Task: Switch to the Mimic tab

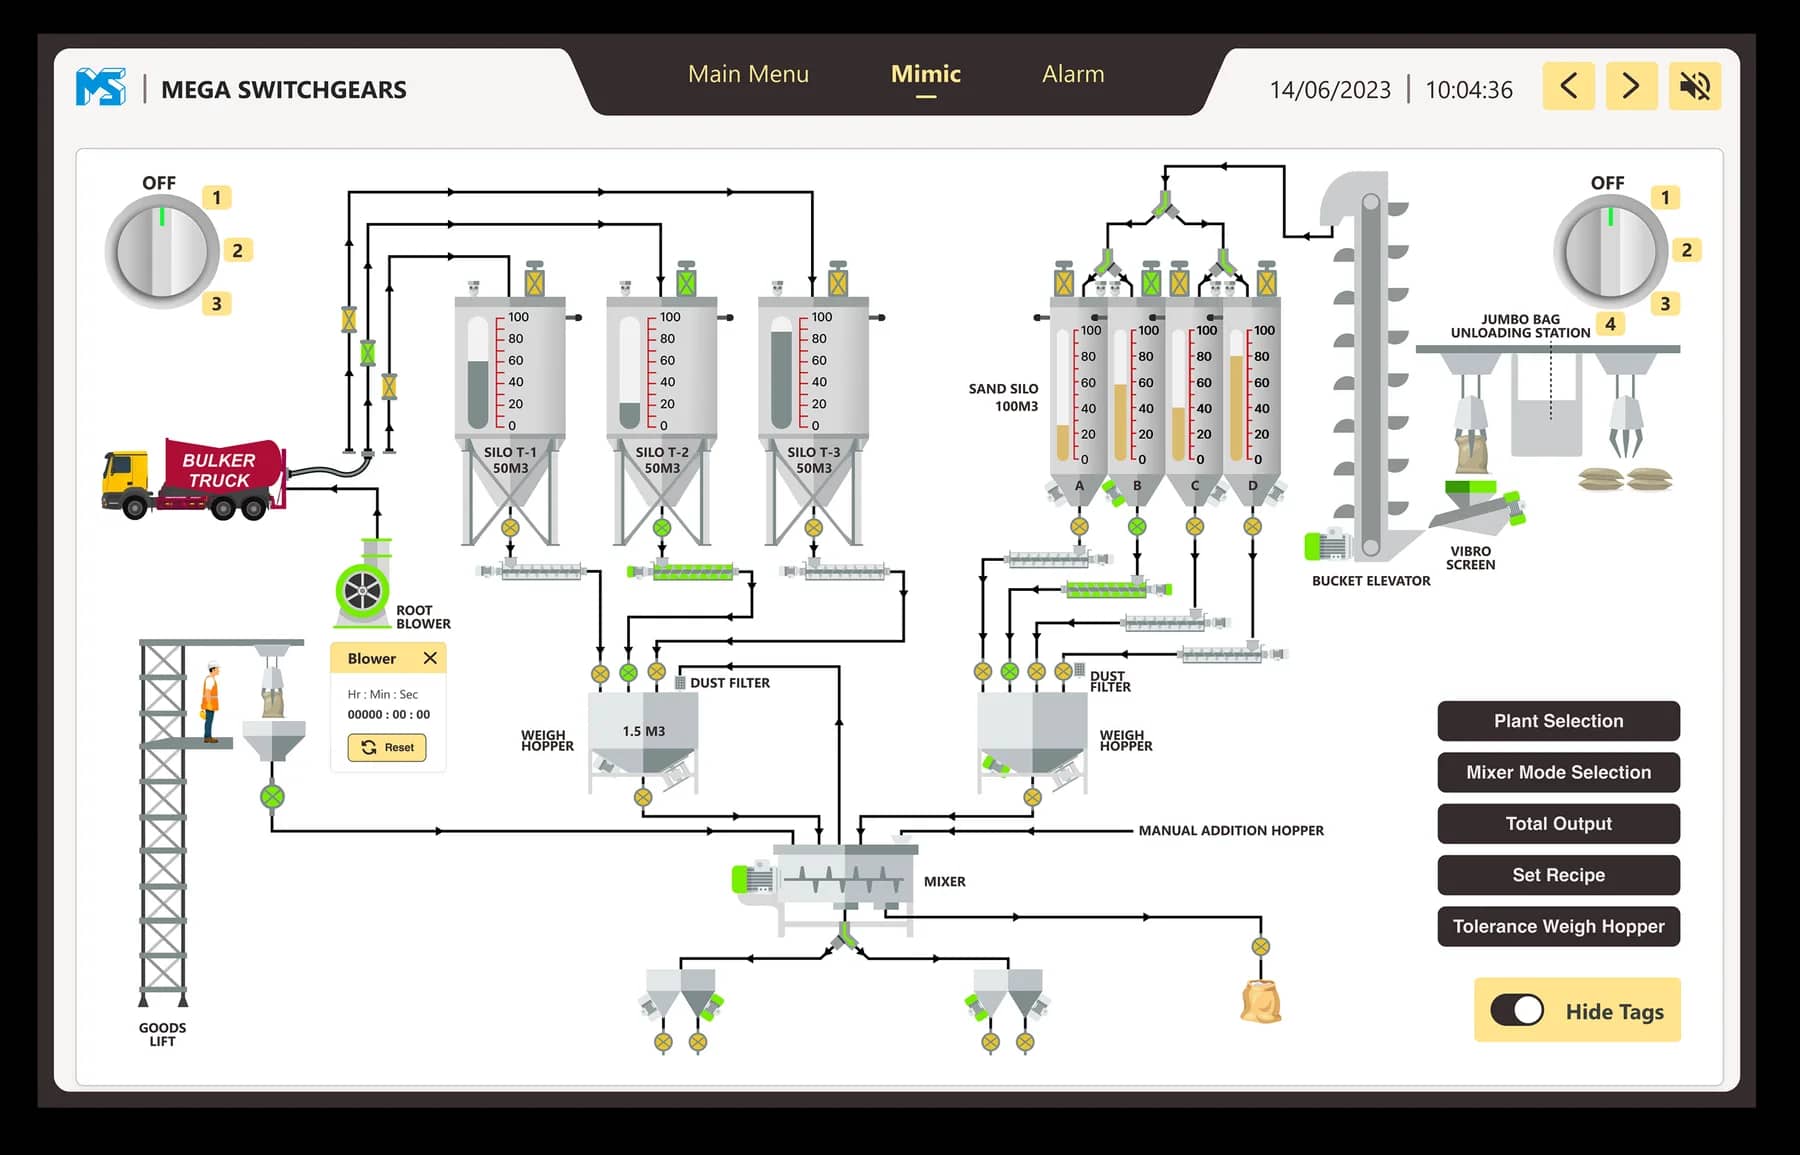Action: click(x=926, y=74)
